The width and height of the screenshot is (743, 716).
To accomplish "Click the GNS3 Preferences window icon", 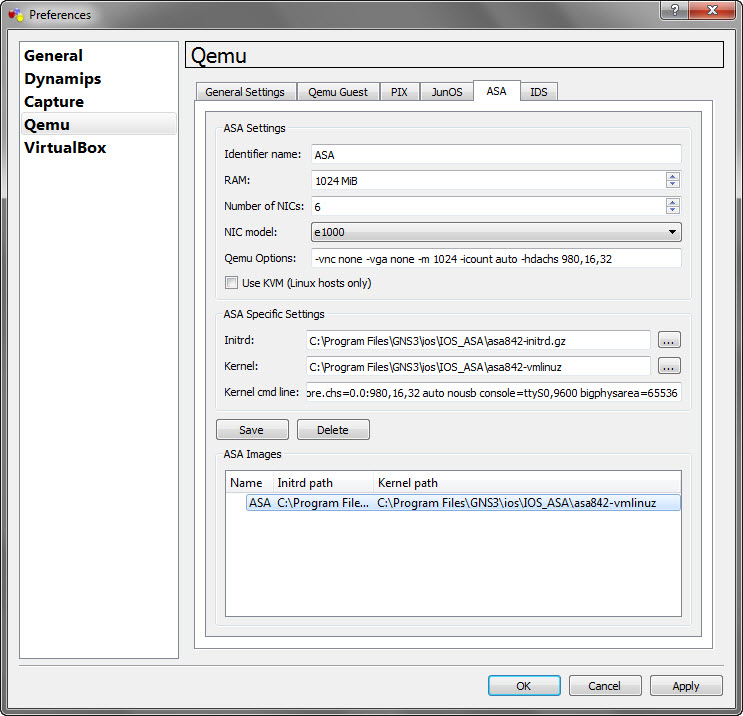I will [16, 15].
